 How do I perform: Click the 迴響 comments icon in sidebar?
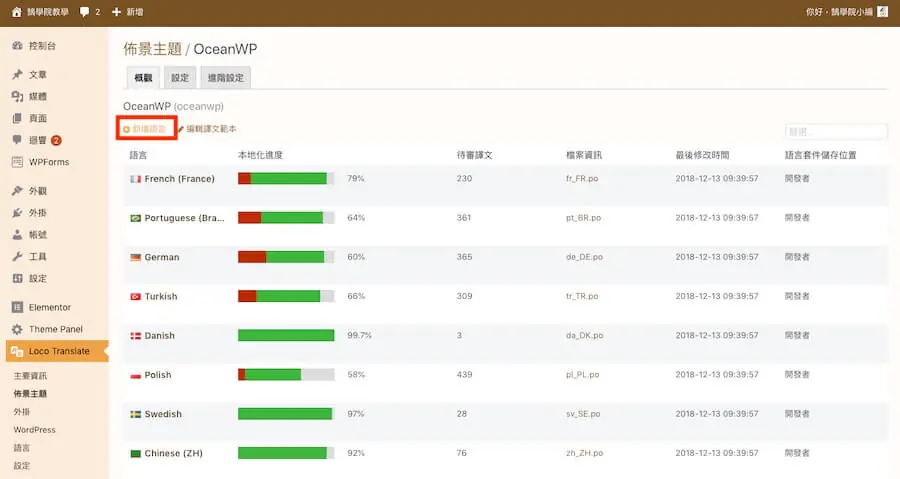click(x=17, y=140)
